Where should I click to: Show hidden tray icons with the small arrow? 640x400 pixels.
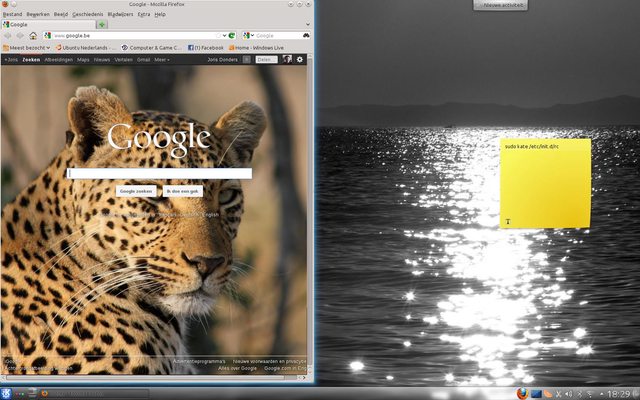[602, 395]
